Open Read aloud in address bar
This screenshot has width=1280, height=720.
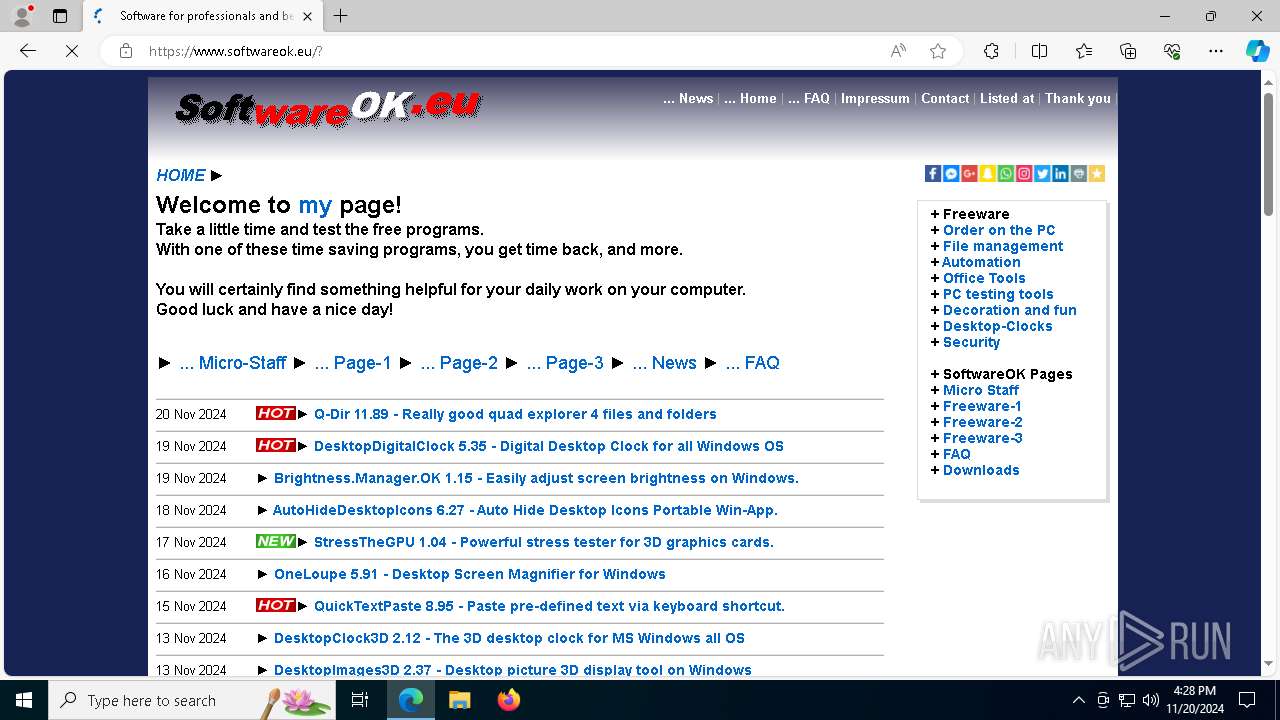pos(898,51)
